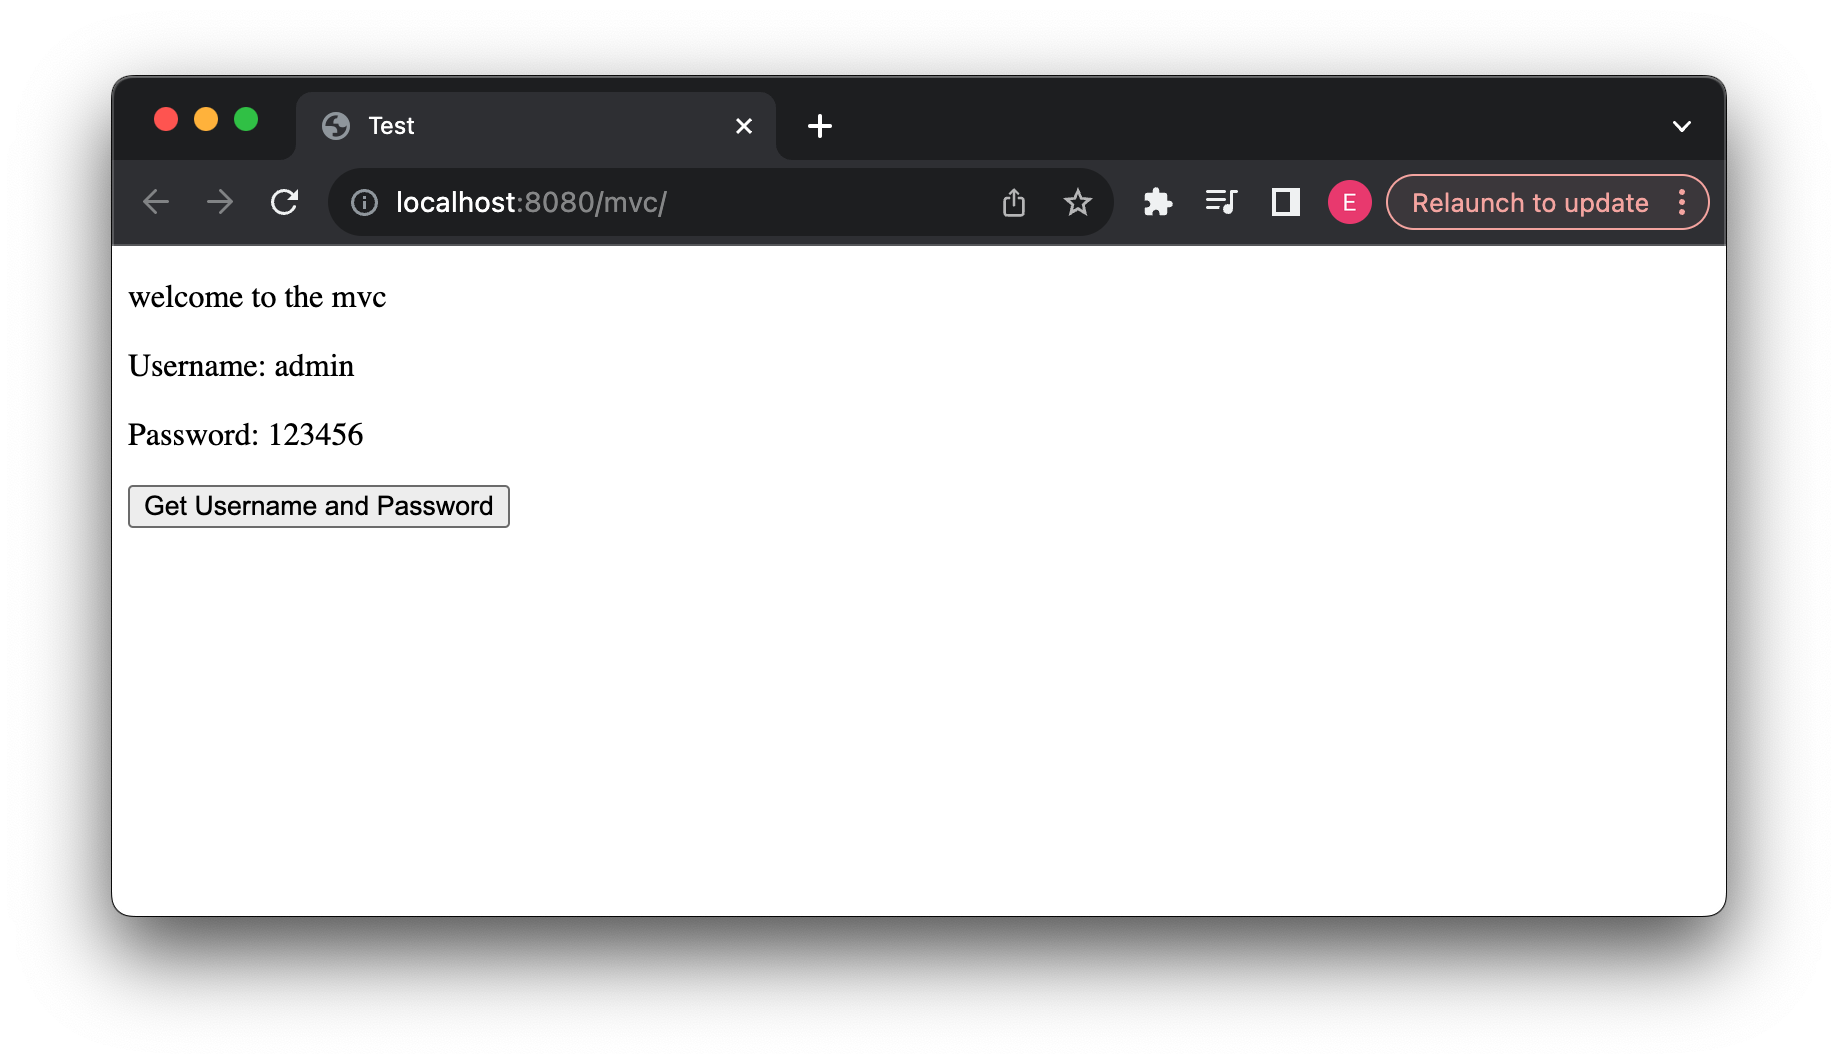The width and height of the screenshot is (1838, 1064).
Task: Open the tab strip overflow arrow
Action: (1683, 126)
